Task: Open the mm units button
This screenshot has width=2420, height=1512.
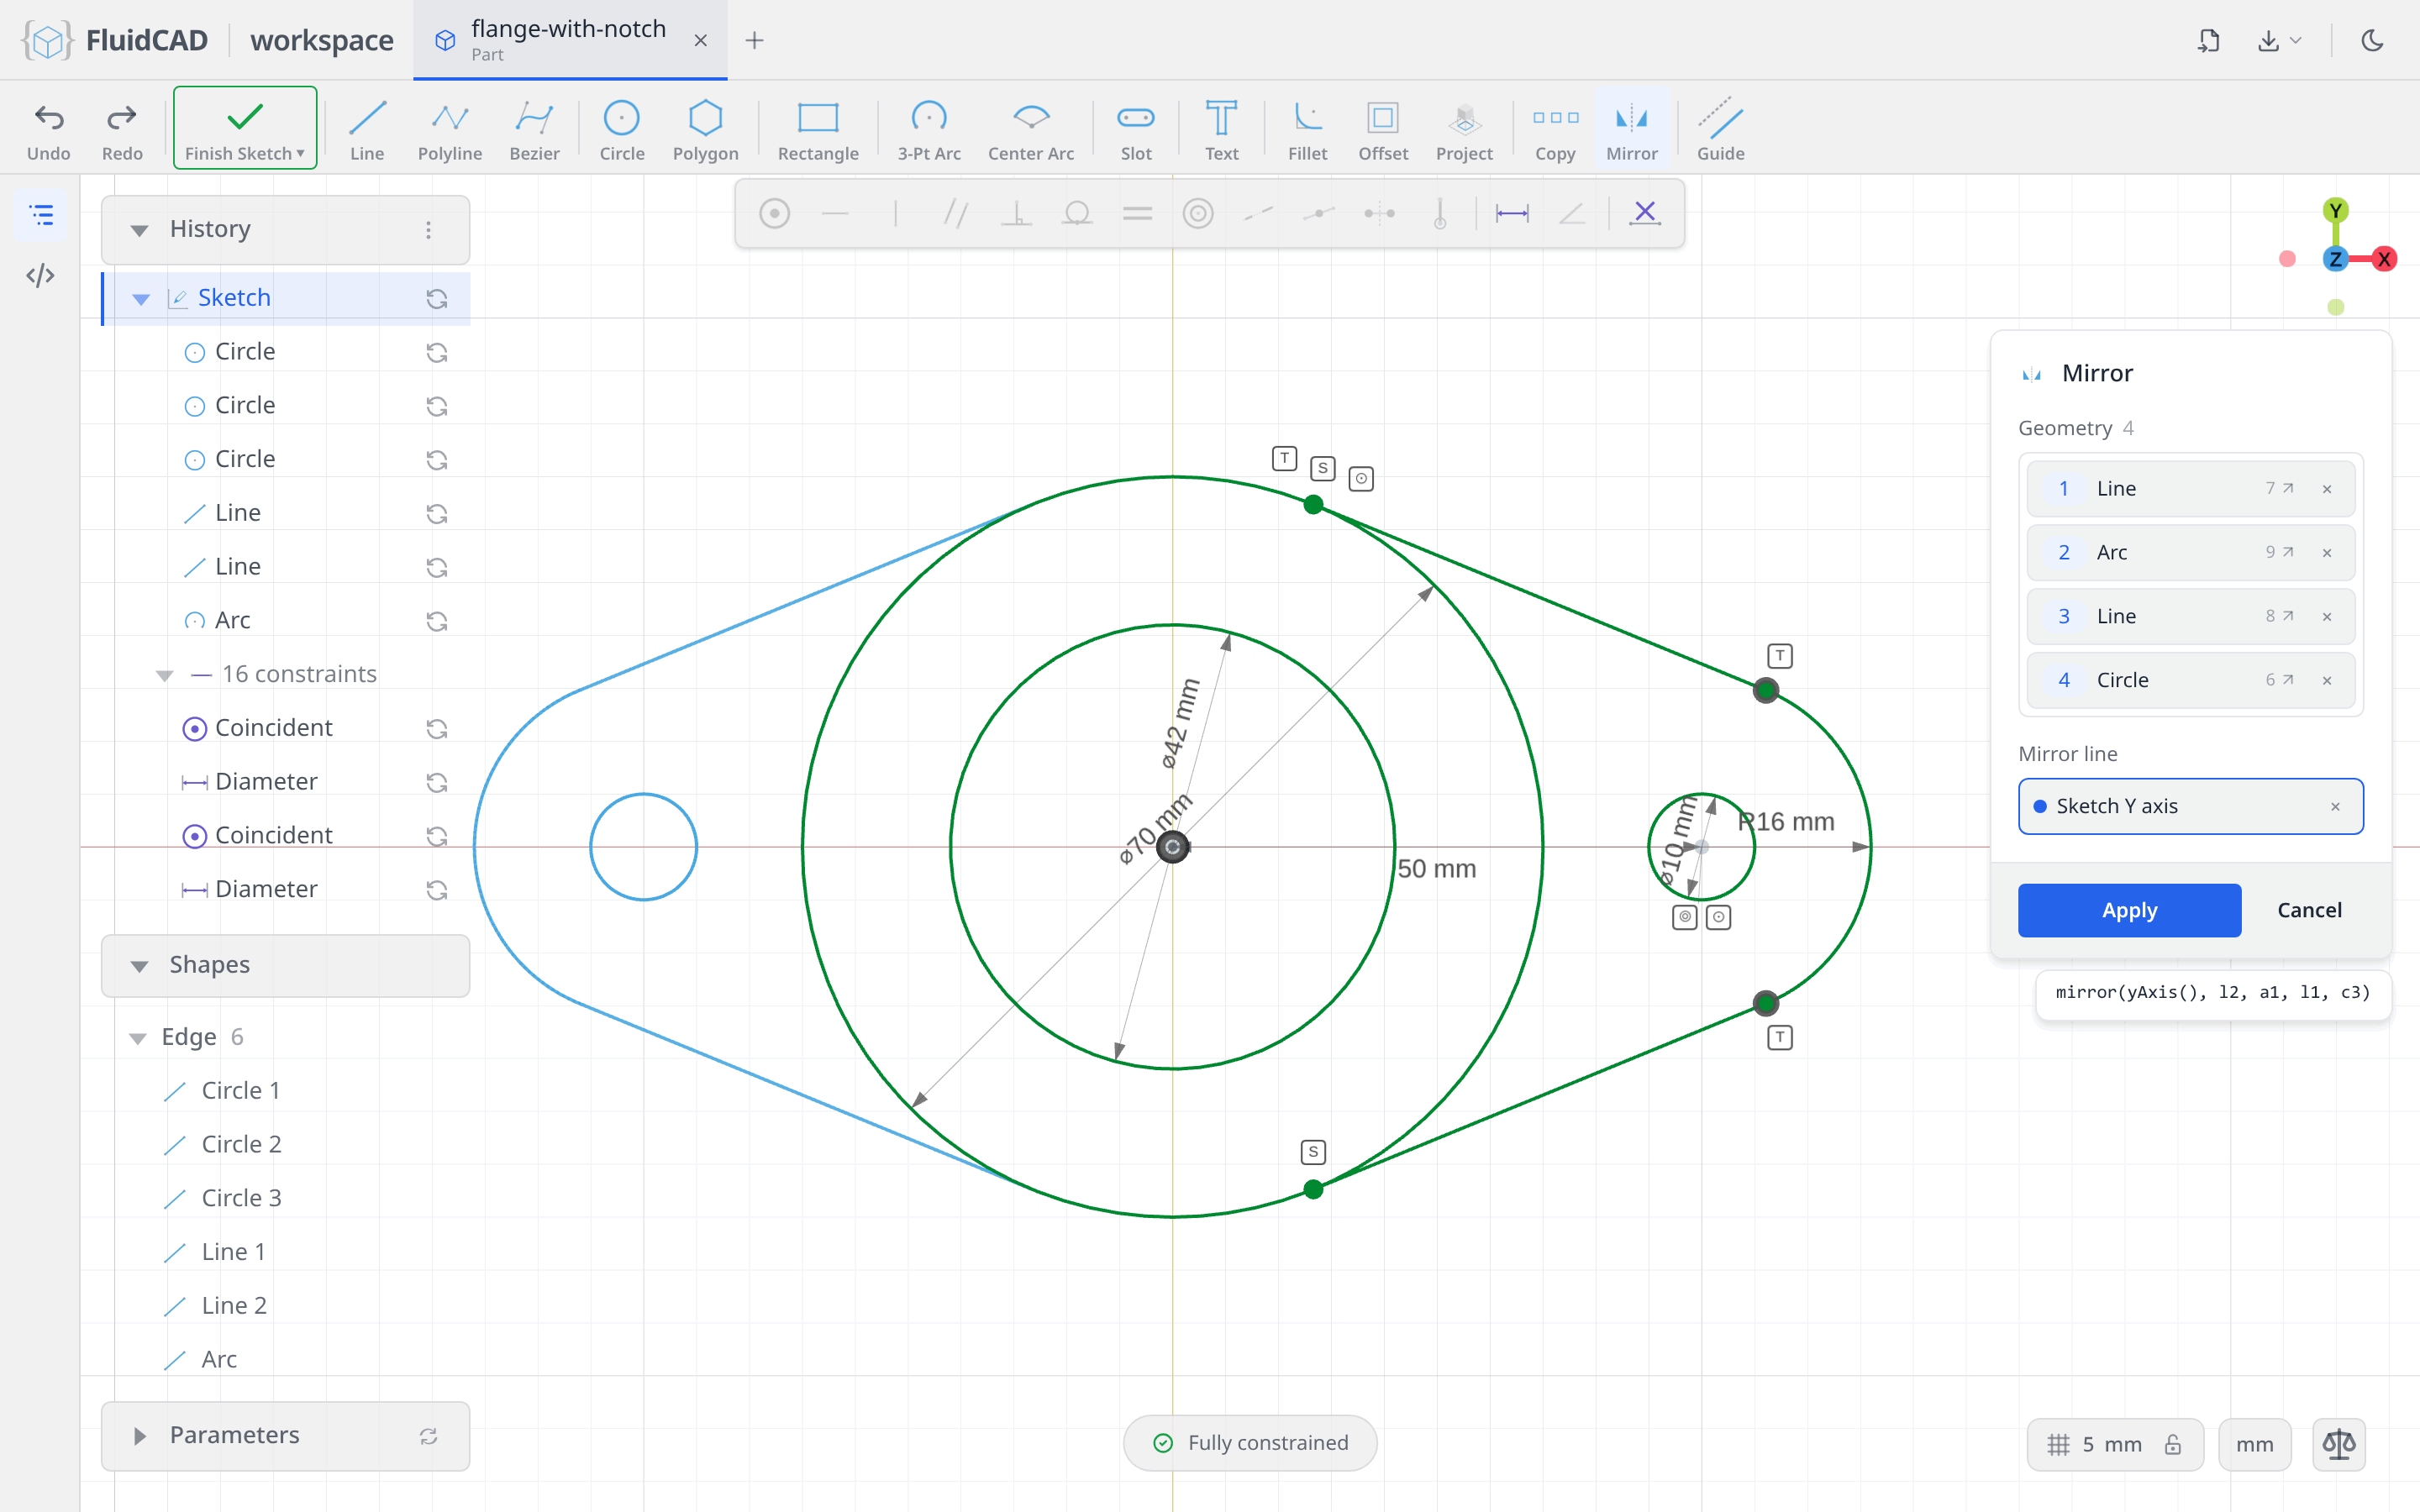Action: [x=2254, y=1444]
